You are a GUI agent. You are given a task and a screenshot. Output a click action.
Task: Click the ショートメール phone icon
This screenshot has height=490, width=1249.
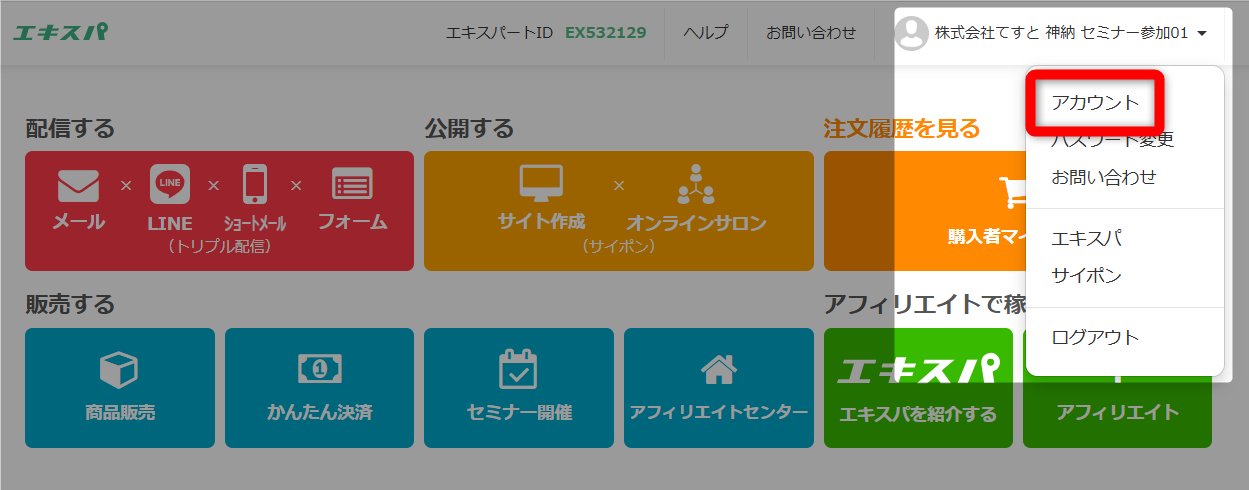pyautogui.click(x=255, y=185)
